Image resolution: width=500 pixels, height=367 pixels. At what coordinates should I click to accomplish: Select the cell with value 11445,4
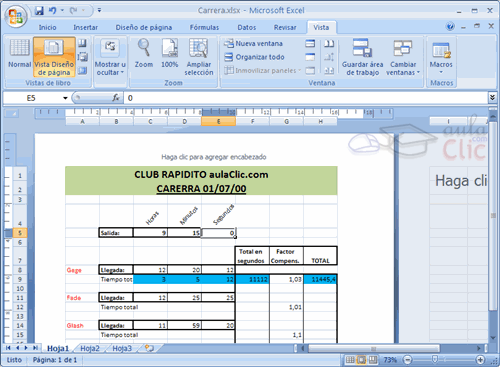[x=320, y=279]
